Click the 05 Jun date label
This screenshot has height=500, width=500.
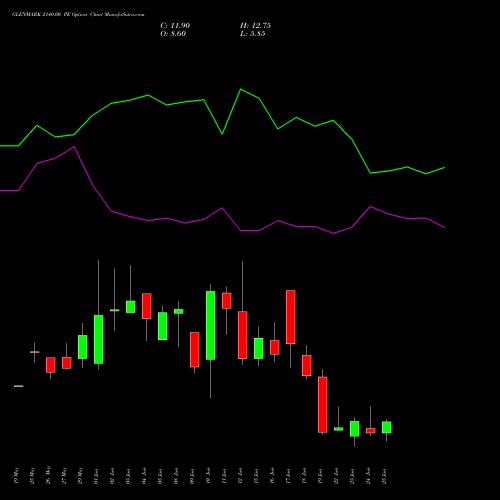tap(161, 476)
